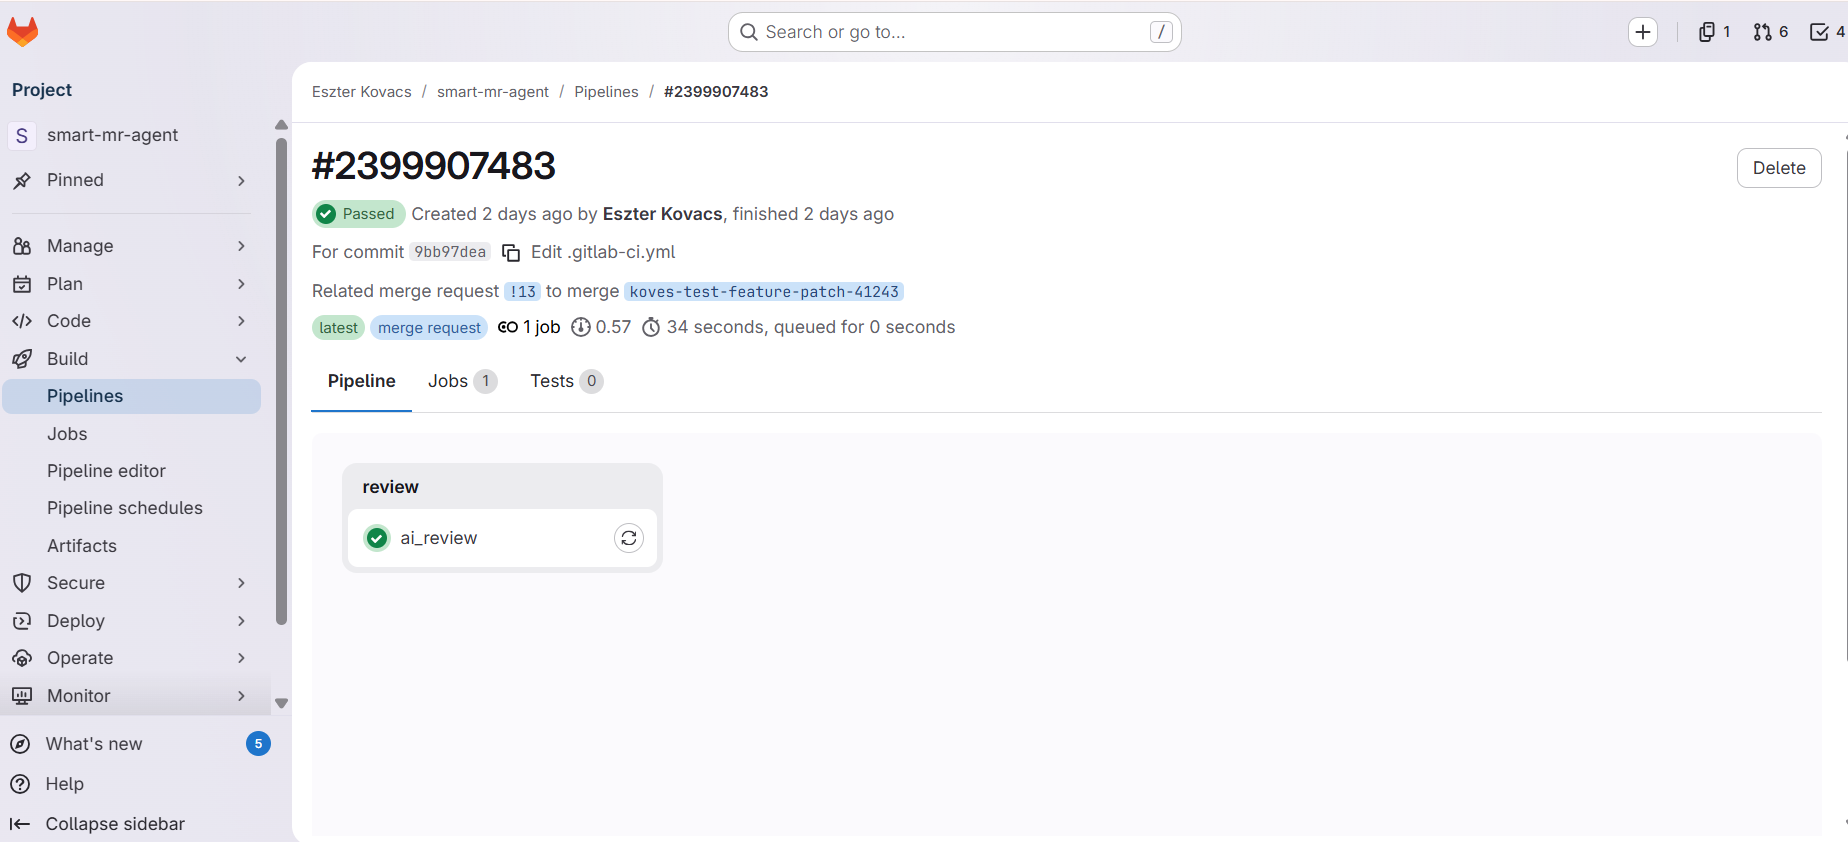This screenshot has height=842, width=1848.
Task: Click the What's new compass icon
Action: [20, 744]
